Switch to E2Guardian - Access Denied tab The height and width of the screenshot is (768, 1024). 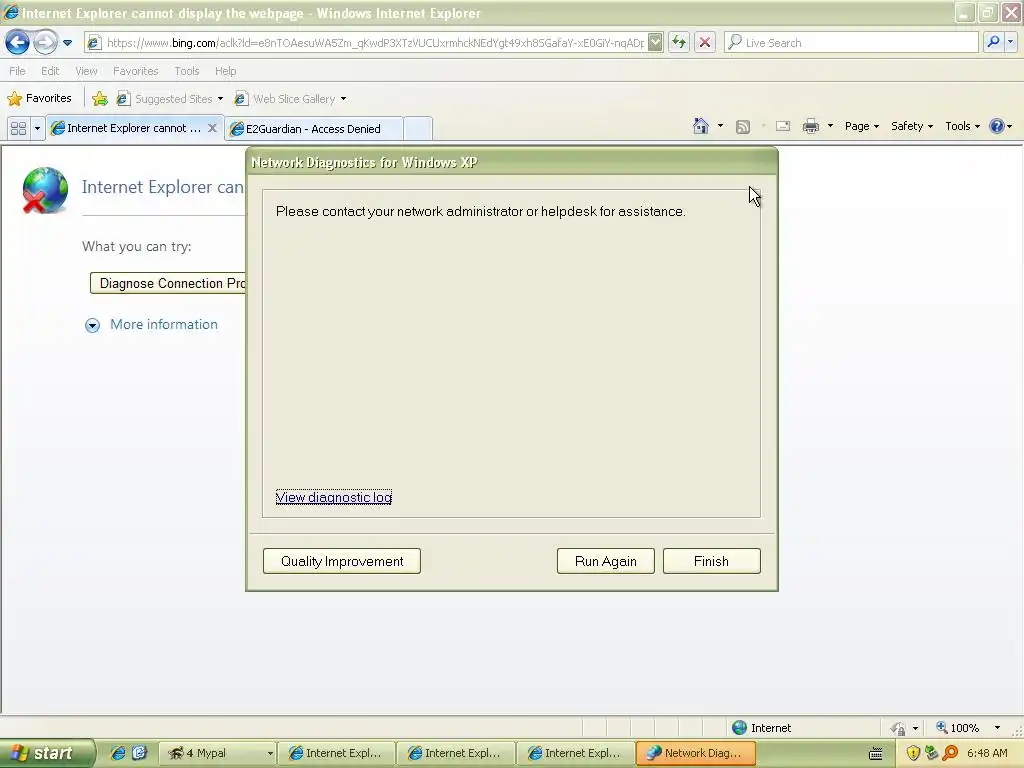click(313, 129)
